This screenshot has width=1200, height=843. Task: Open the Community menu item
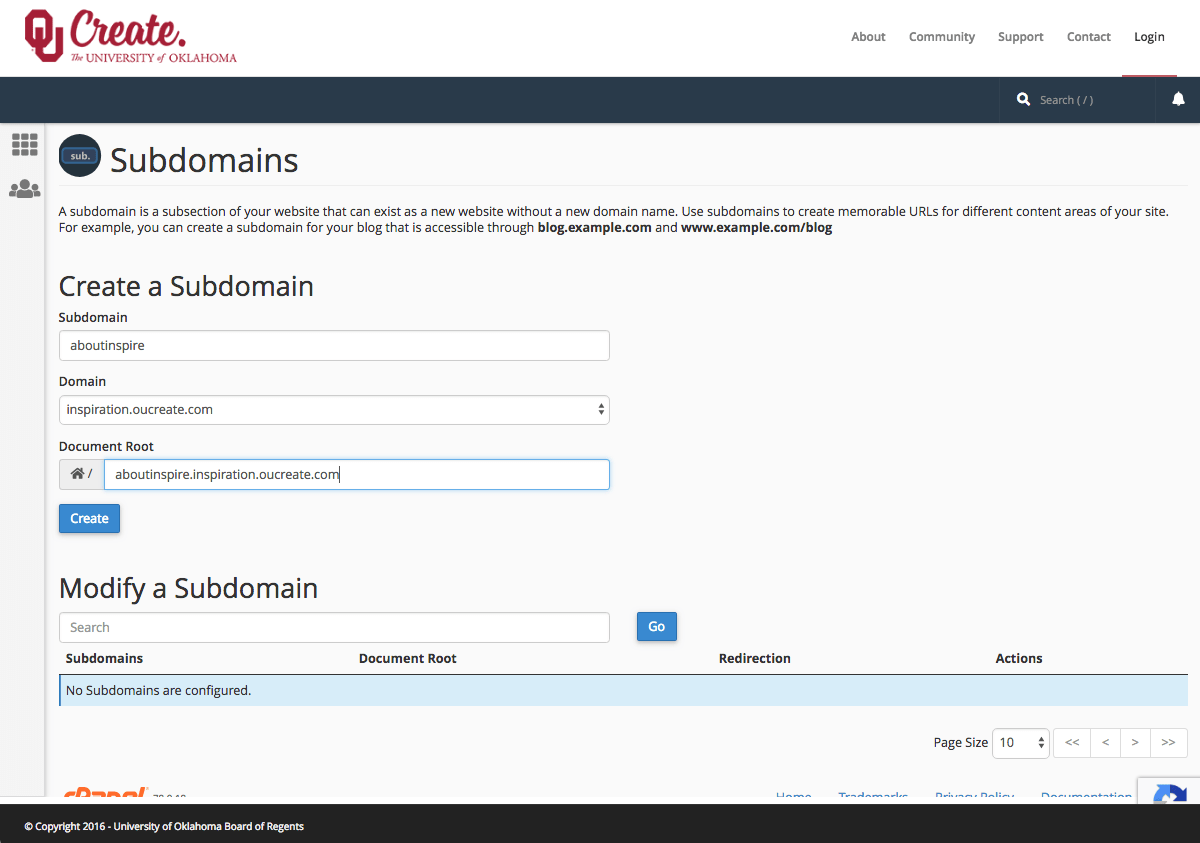click(942, 37)
